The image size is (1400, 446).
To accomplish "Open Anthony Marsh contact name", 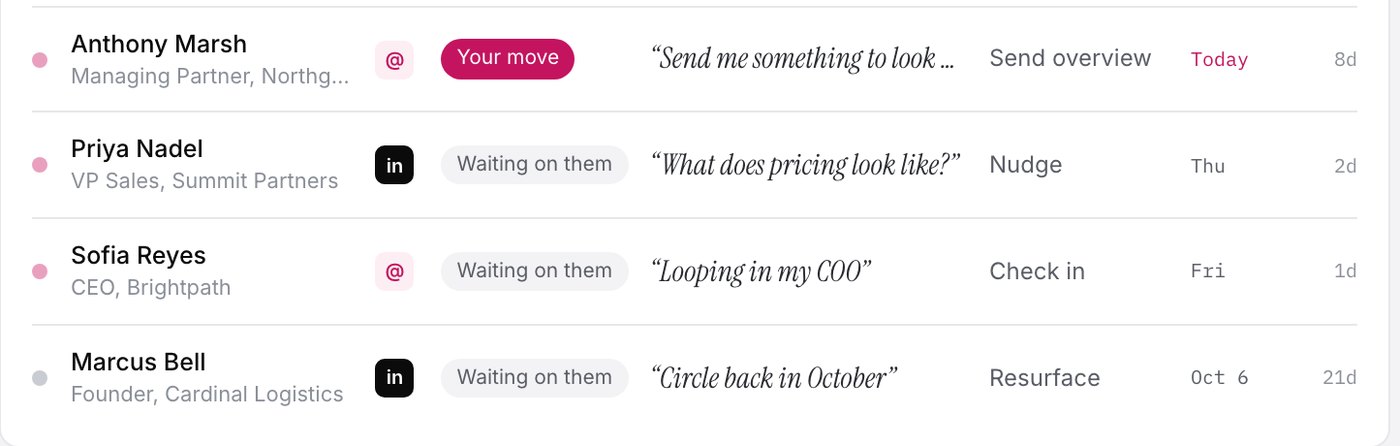I will click(x=159, y=44).
